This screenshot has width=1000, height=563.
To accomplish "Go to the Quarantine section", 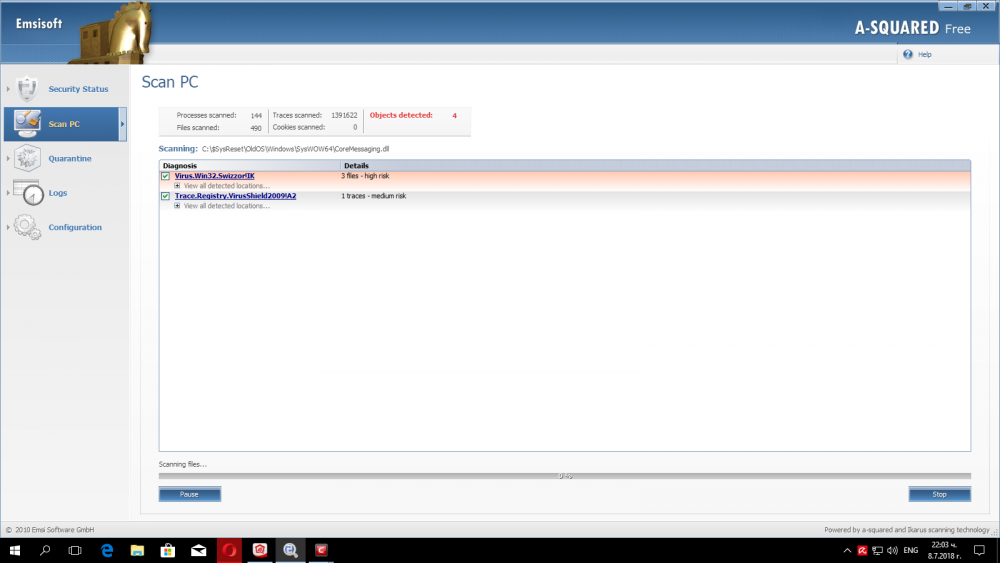I will (70, 158).
